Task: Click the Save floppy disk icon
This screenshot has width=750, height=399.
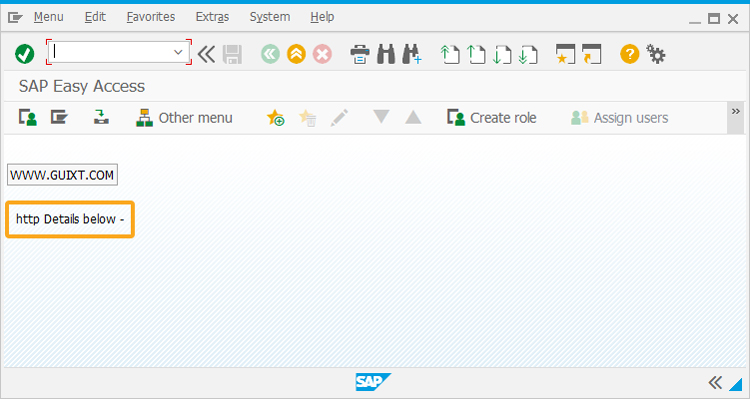Action: (232, 54)
